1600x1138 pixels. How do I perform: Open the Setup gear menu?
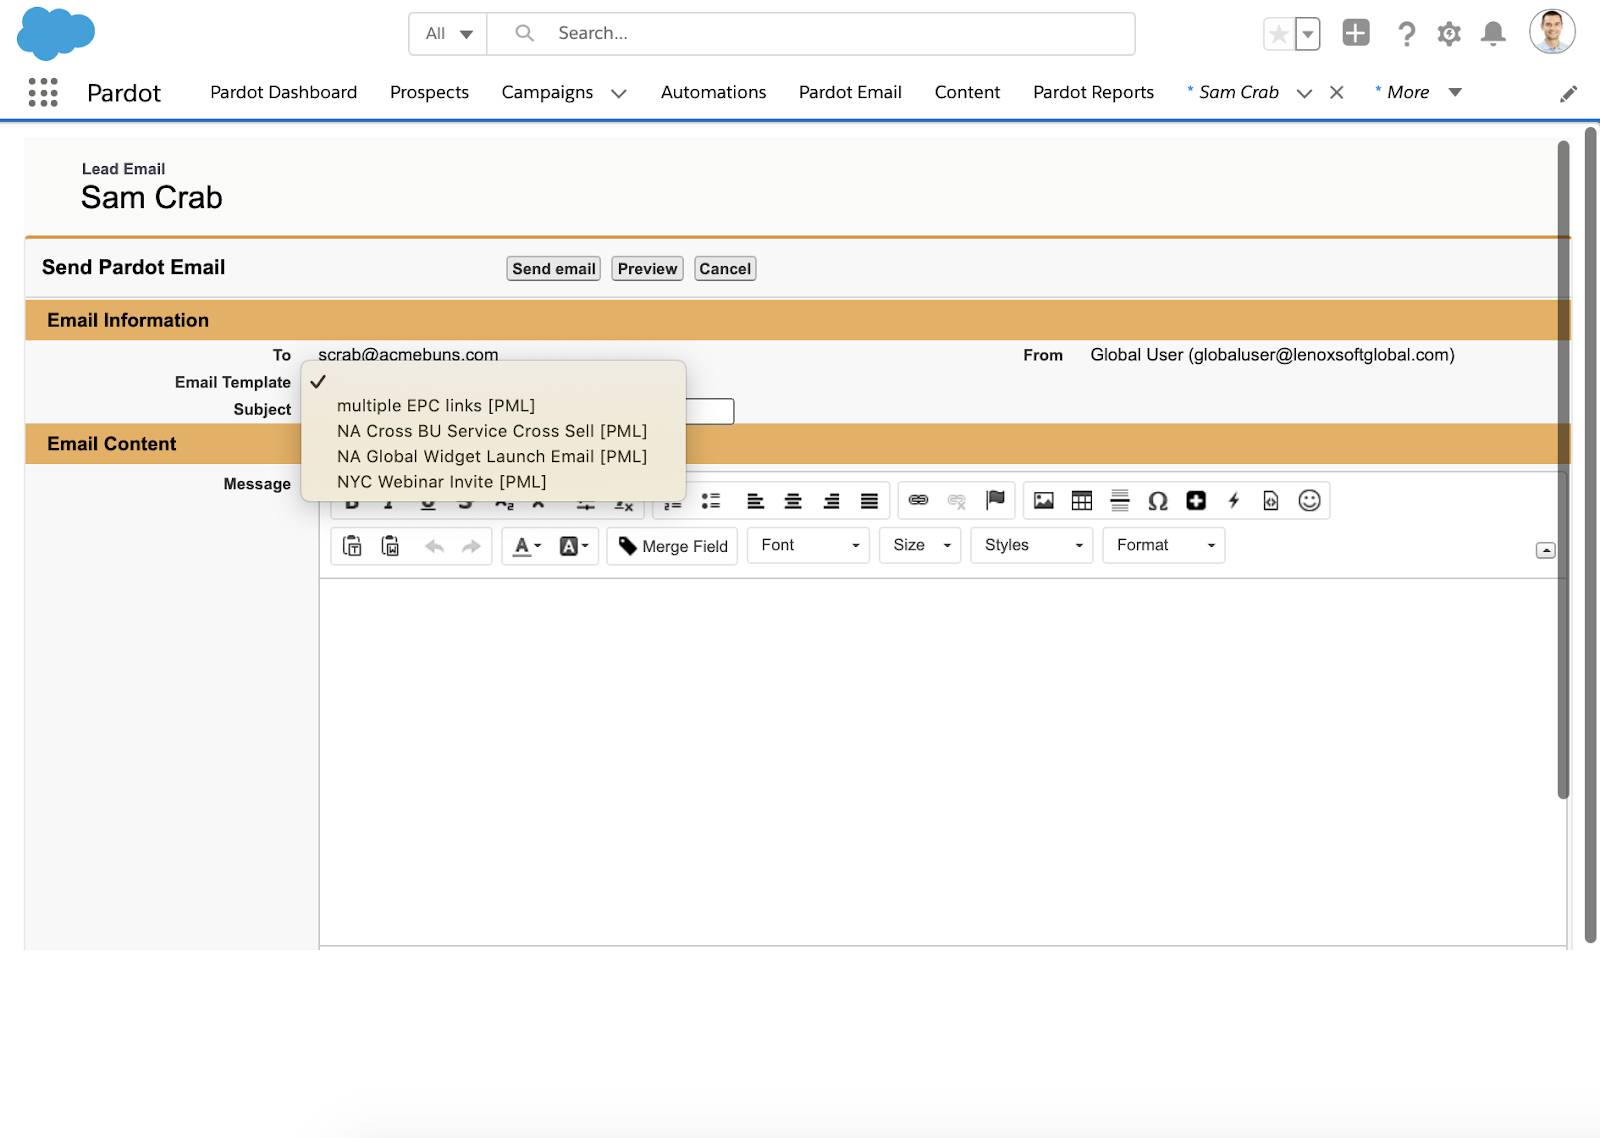click(x=1449, y=34)
